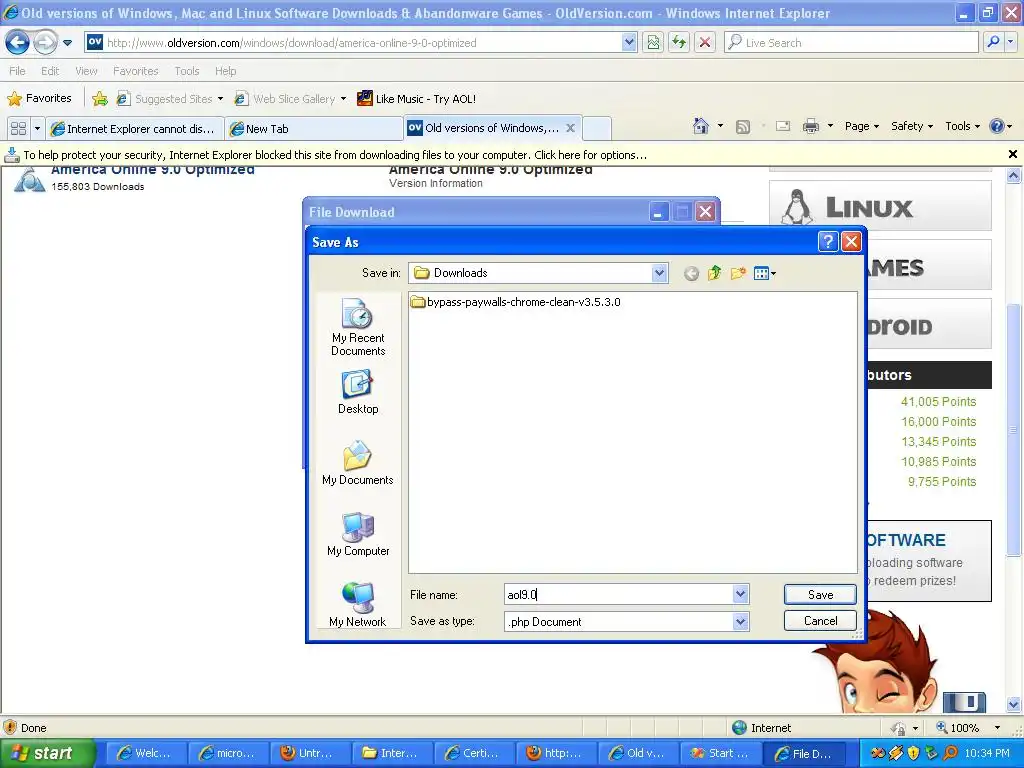Click the Up One Level folder icon

coord(714,273)
